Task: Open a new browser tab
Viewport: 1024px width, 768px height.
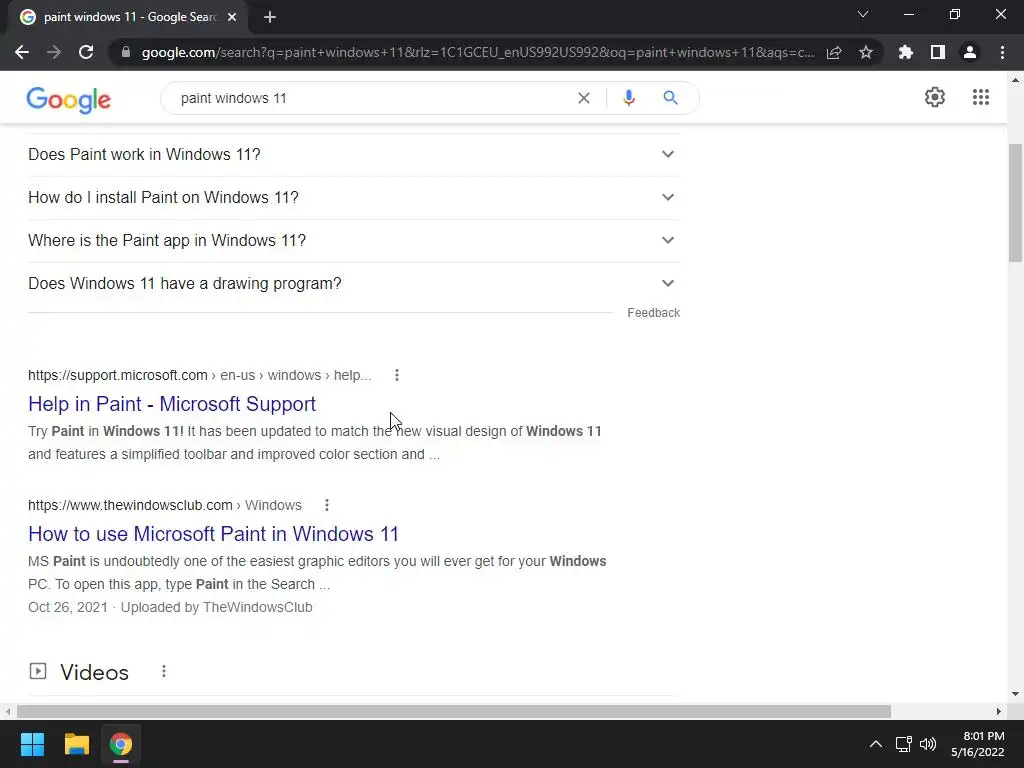Action: tap(270, 18)
